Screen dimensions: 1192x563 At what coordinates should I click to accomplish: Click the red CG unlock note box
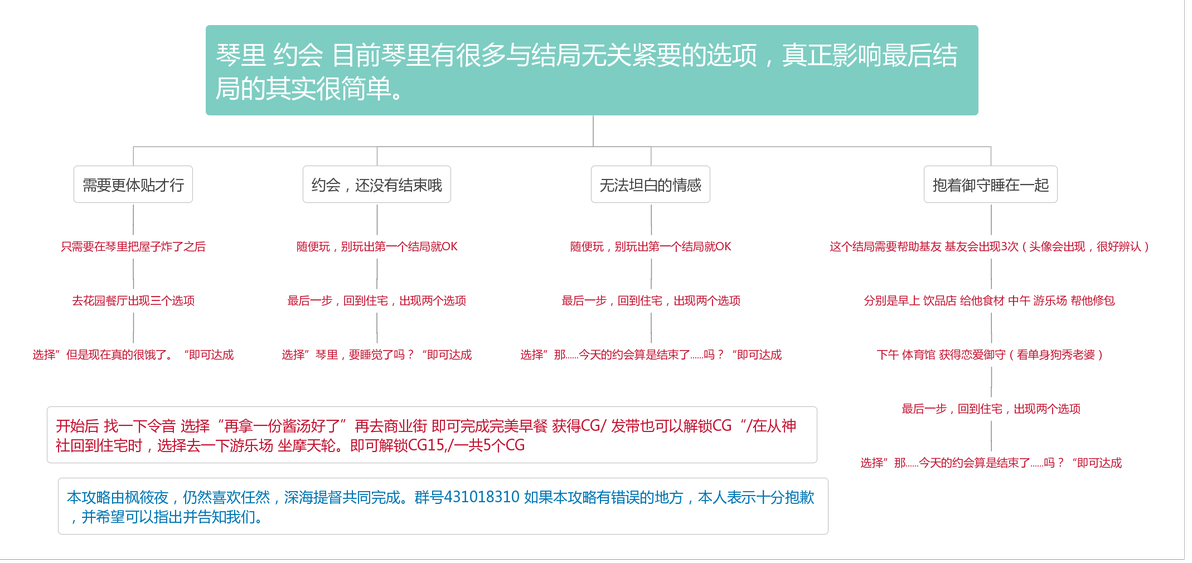432,435
